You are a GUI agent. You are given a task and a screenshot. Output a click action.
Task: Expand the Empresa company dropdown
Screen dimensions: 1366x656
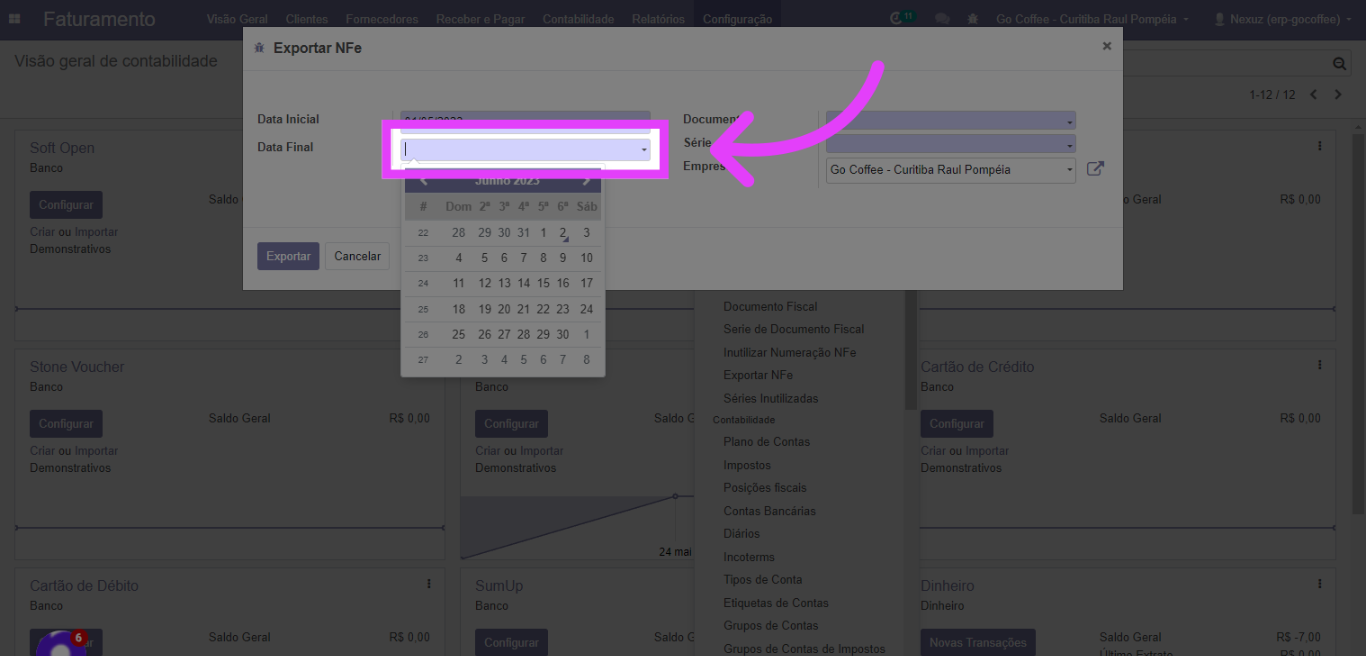coord(1069,170)
